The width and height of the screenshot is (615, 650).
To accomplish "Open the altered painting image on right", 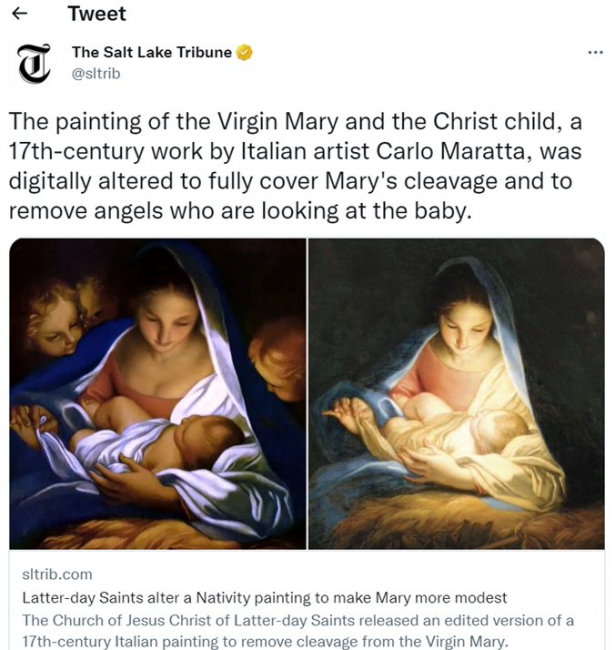I will click(x=456, y=393).
